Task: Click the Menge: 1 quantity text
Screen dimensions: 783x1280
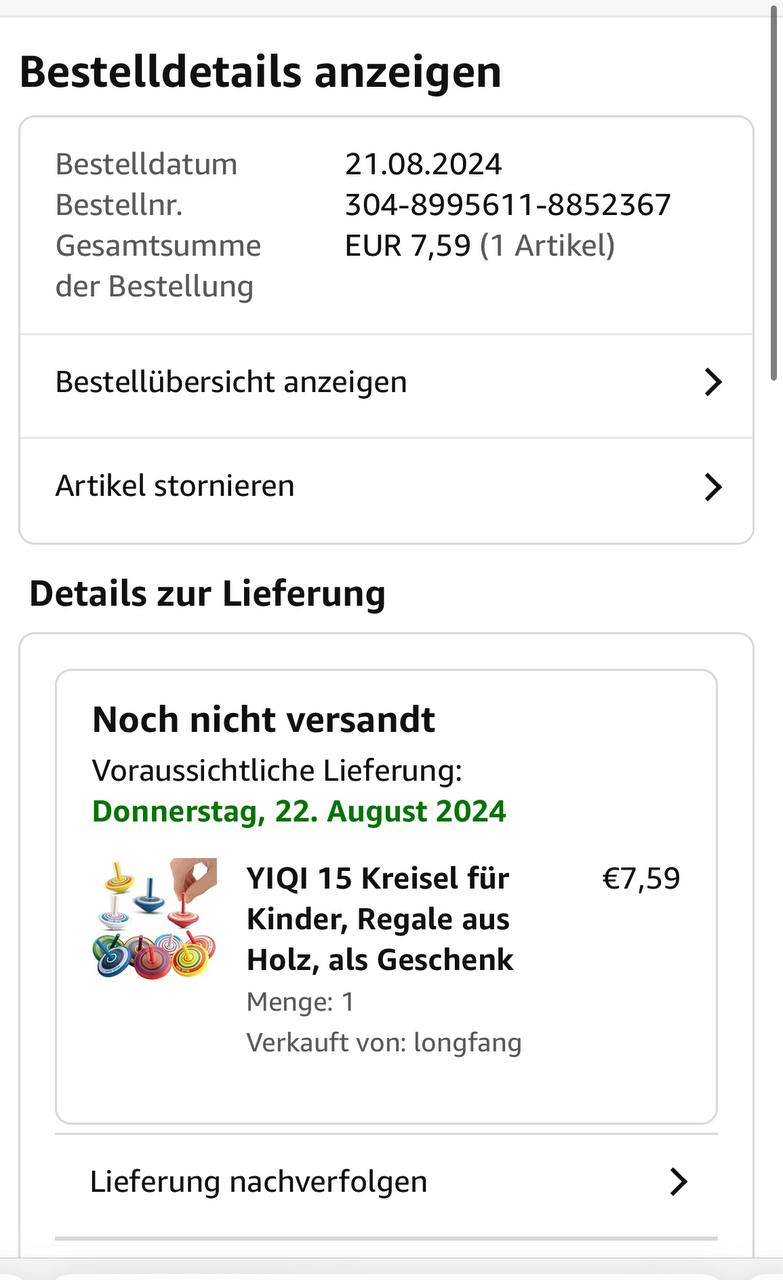Action: tap(300, 1002)
